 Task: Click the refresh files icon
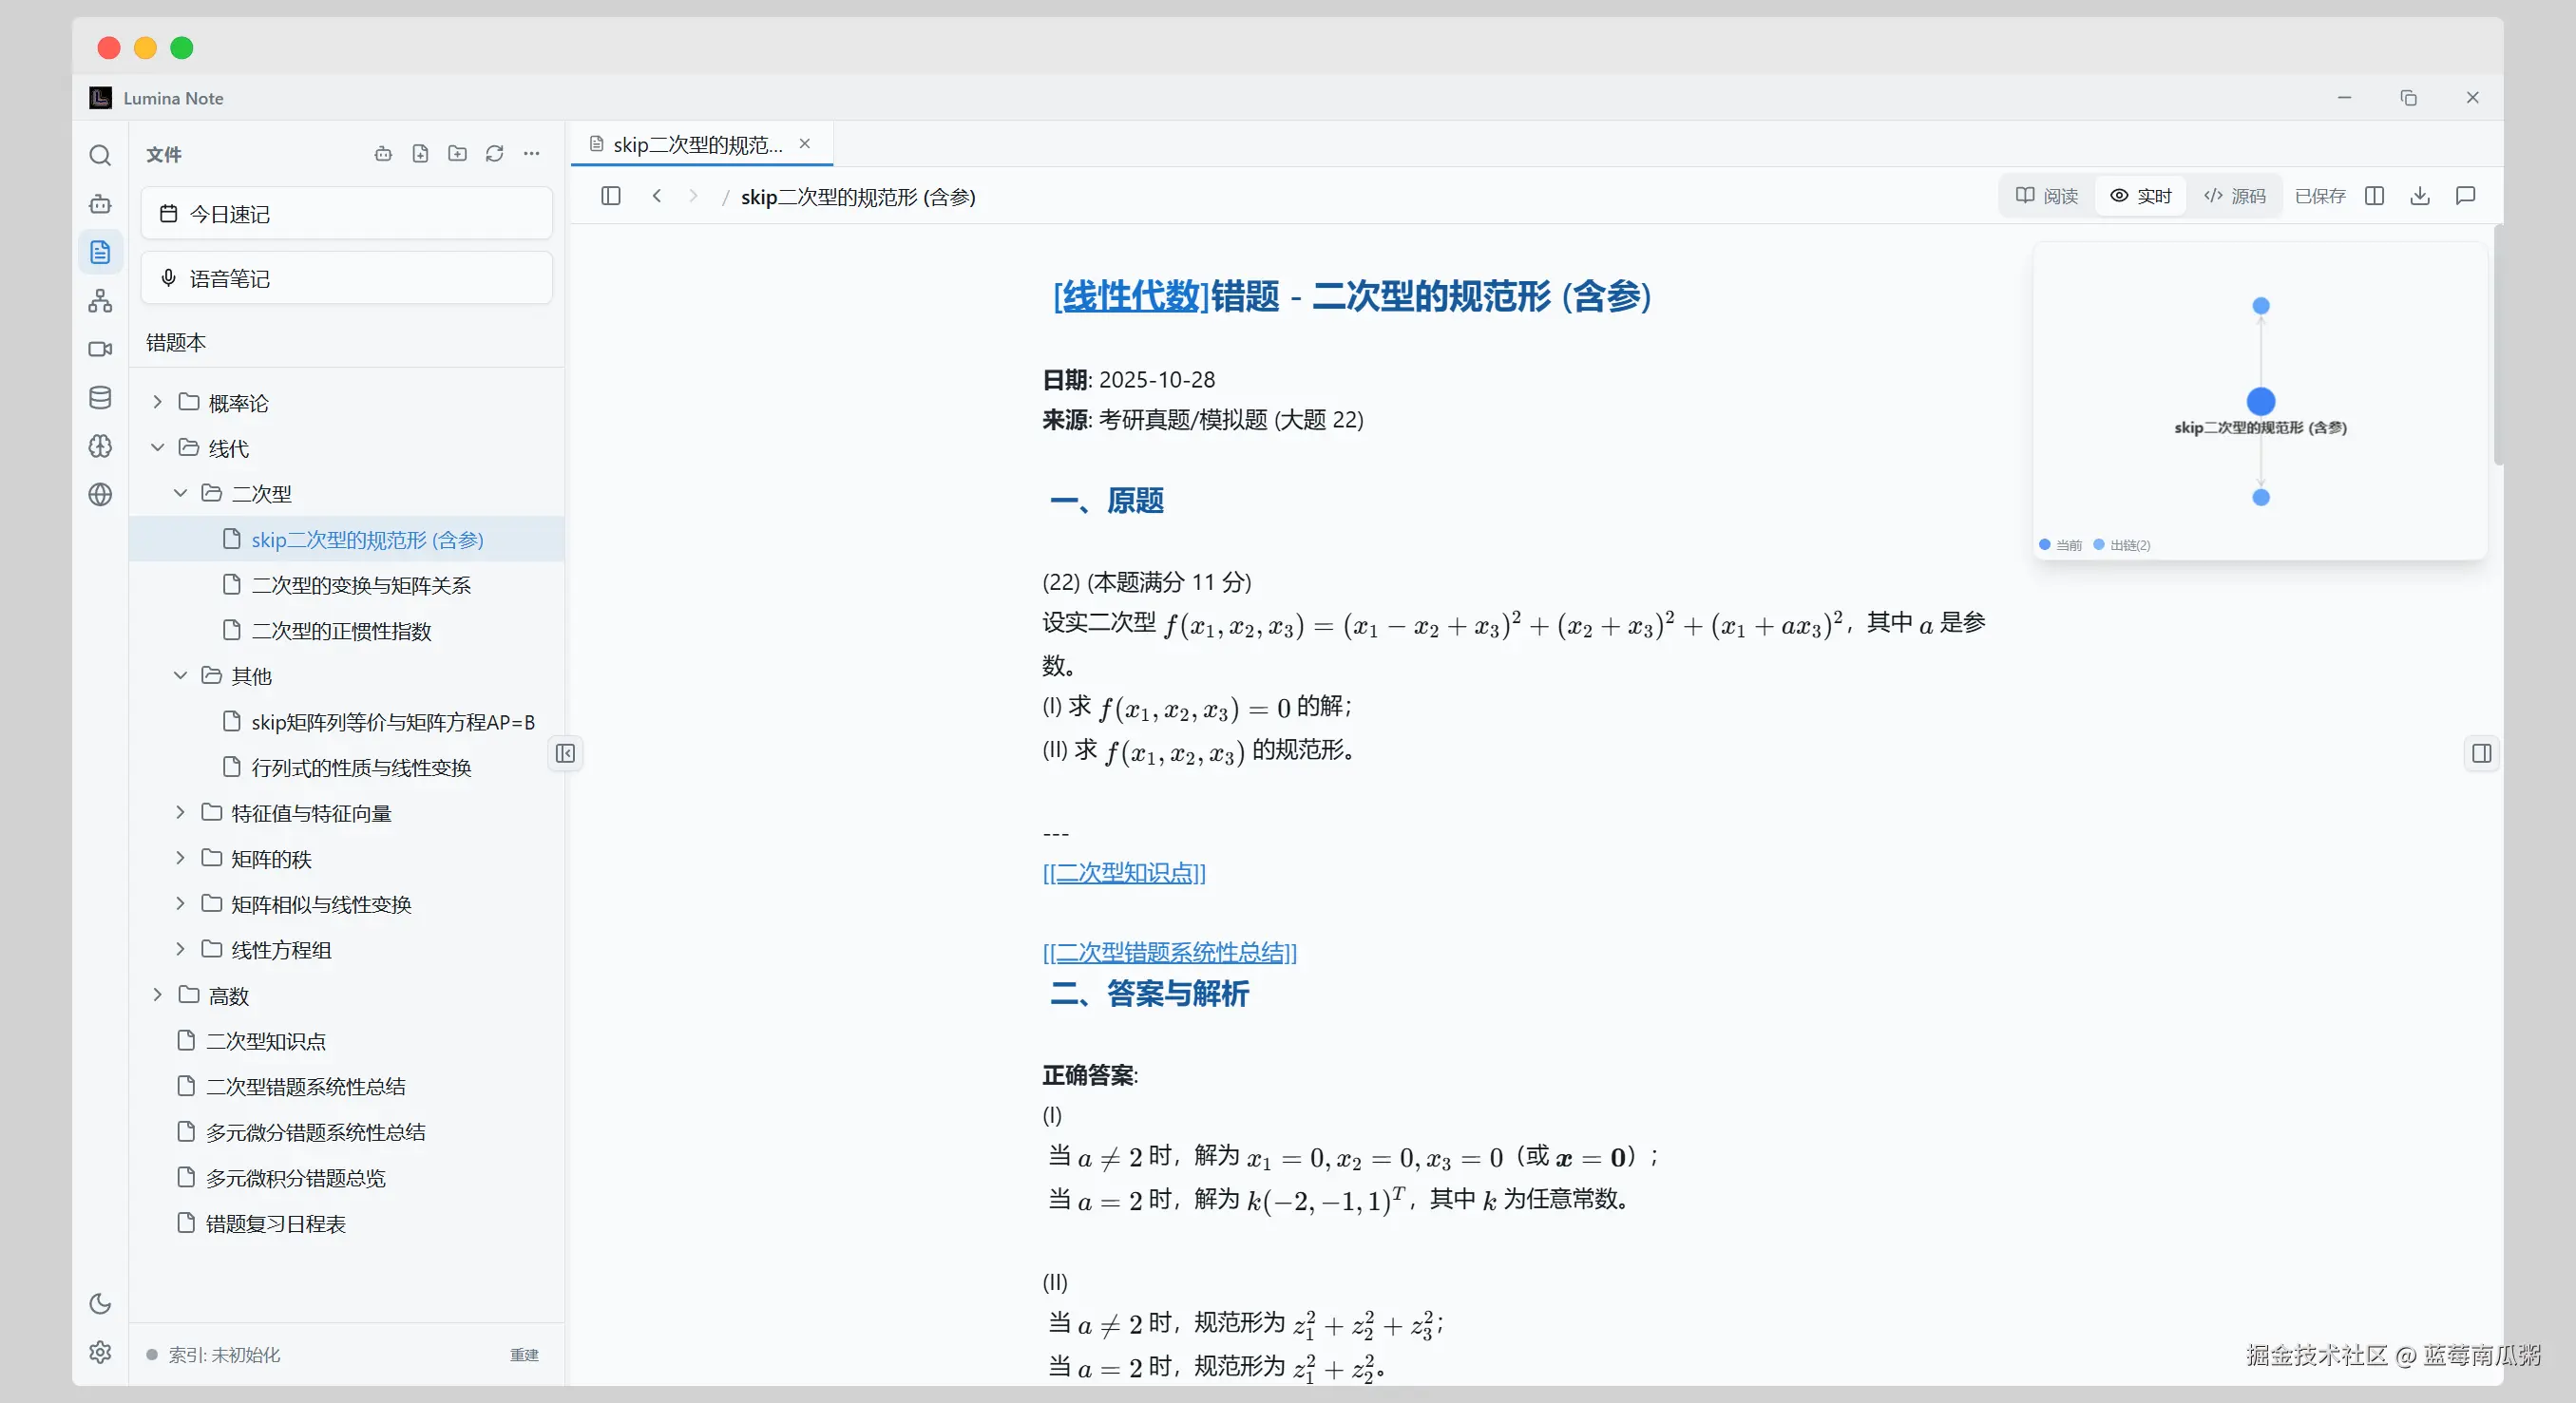point(494,154)
